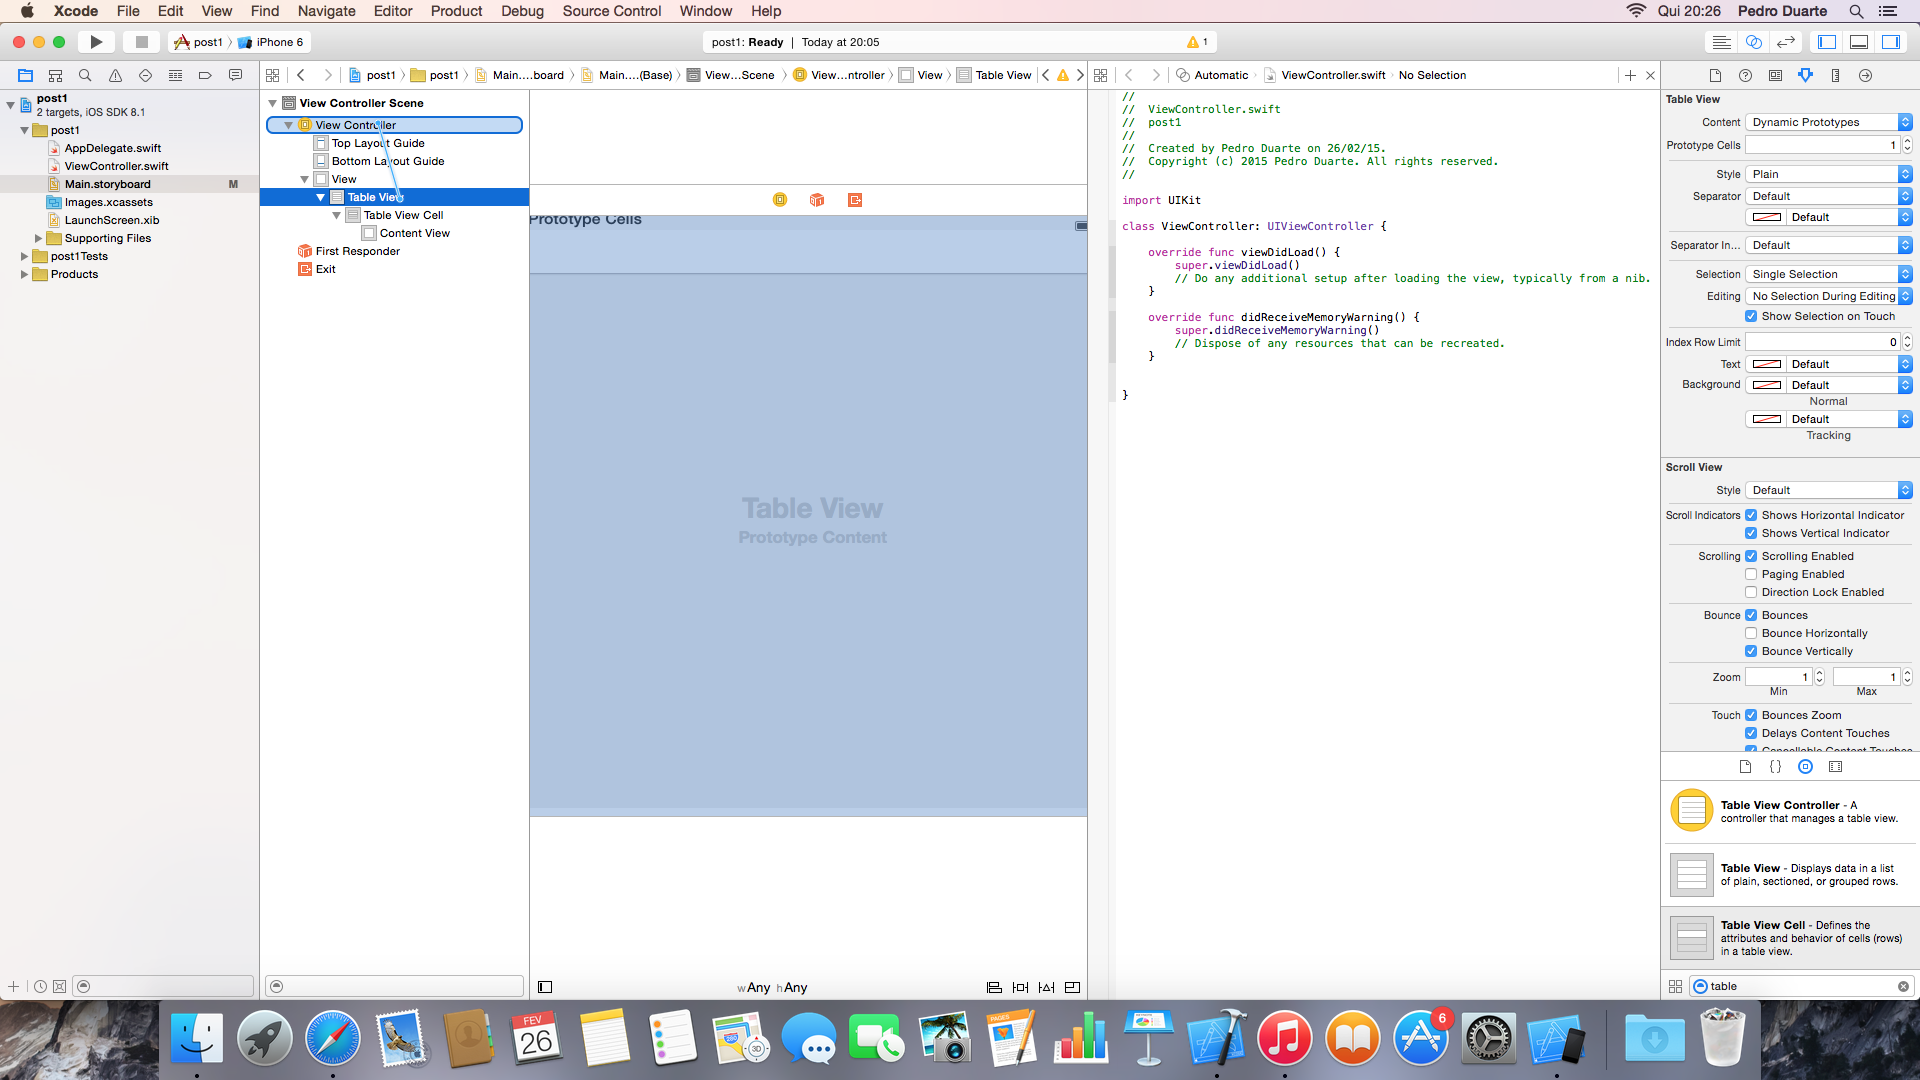Image resolution: width=1920 pixels, height=1080 pixels.
Task: Open the Selection dropdown (Single Selection)
Action: pos(1828,274)
